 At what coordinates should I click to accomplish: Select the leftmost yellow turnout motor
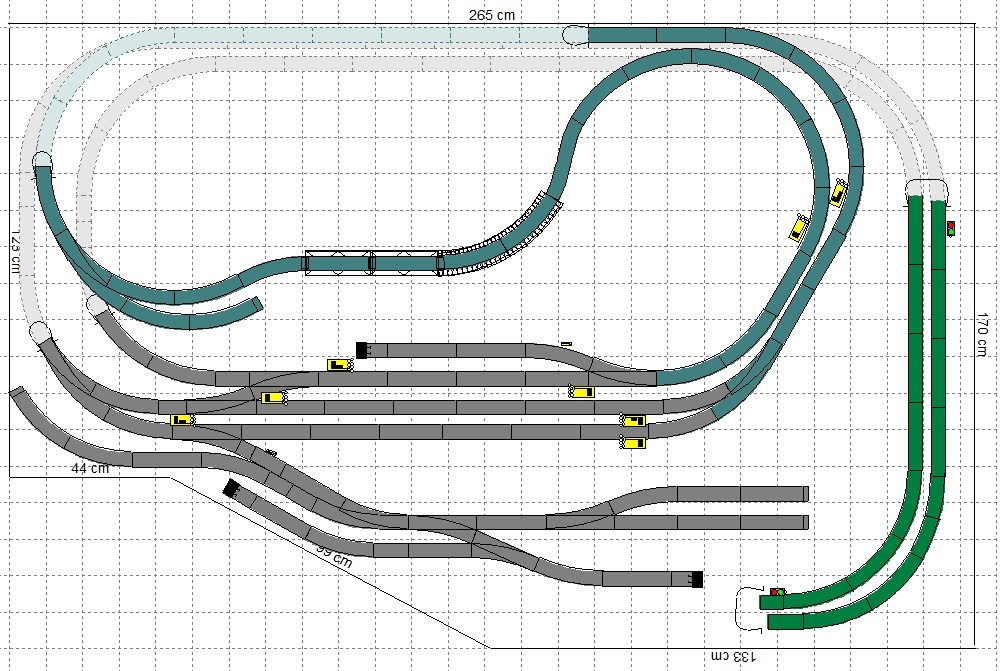(181, 420)
